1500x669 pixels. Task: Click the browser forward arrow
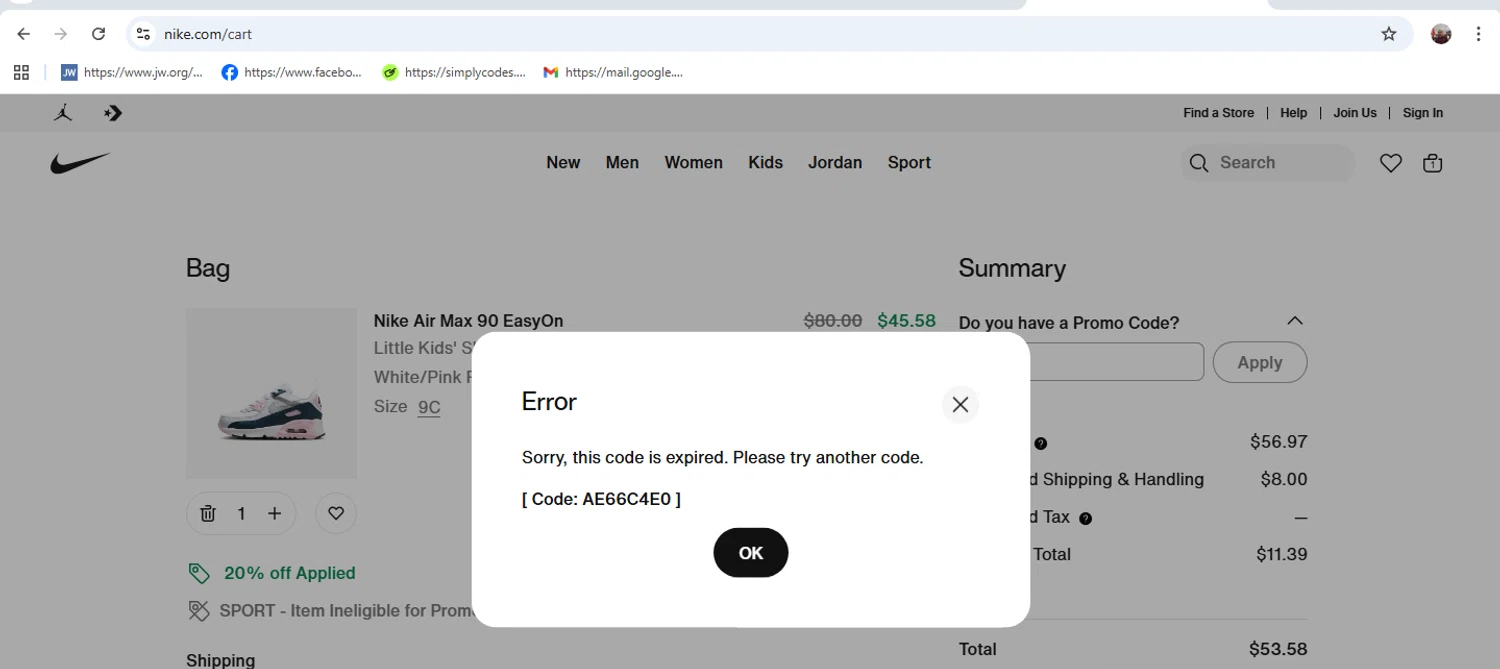click(x=61, y=34)
